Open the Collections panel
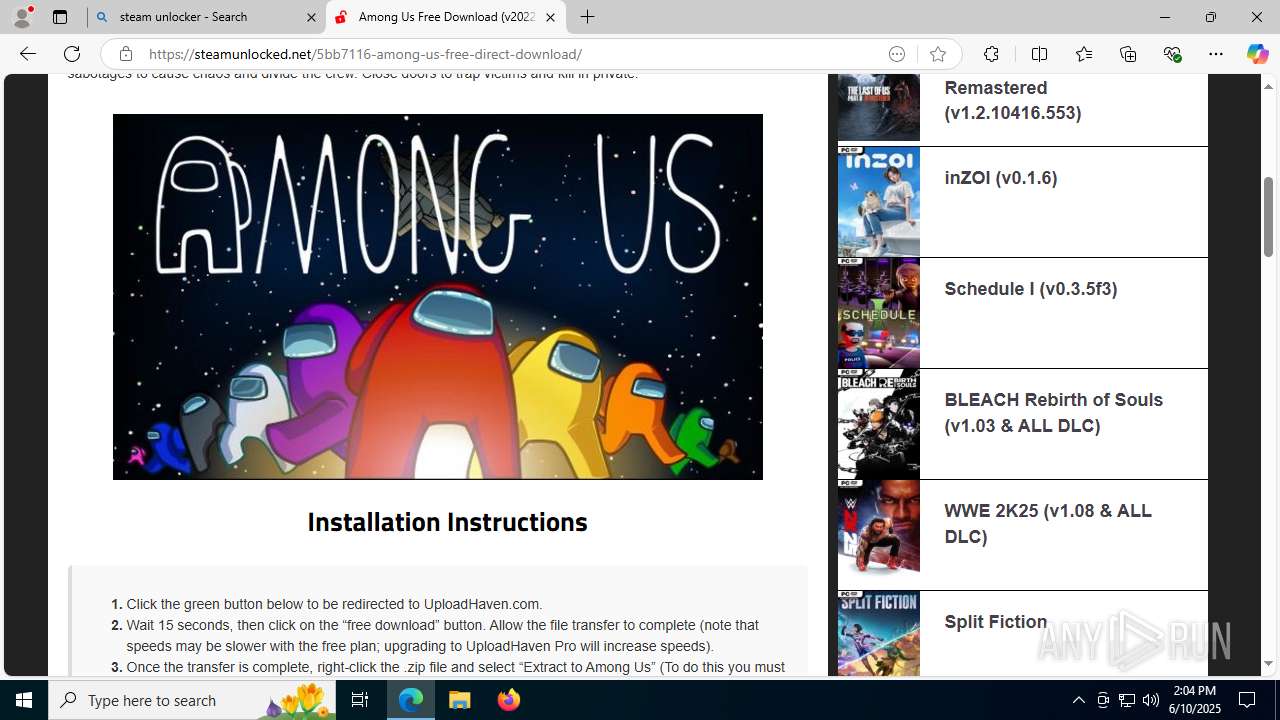 tap(1128, 54)
